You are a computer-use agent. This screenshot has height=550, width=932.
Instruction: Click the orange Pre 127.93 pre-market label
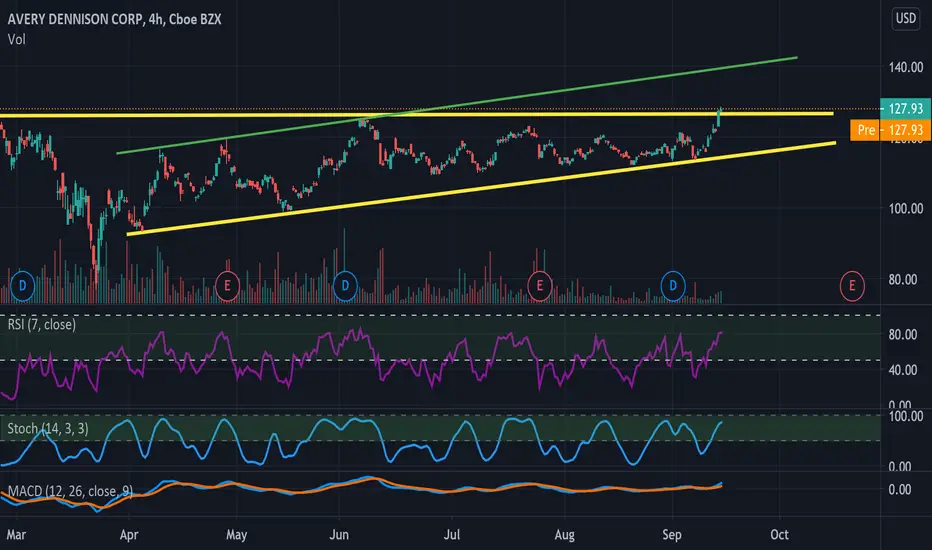pos(890,130)
